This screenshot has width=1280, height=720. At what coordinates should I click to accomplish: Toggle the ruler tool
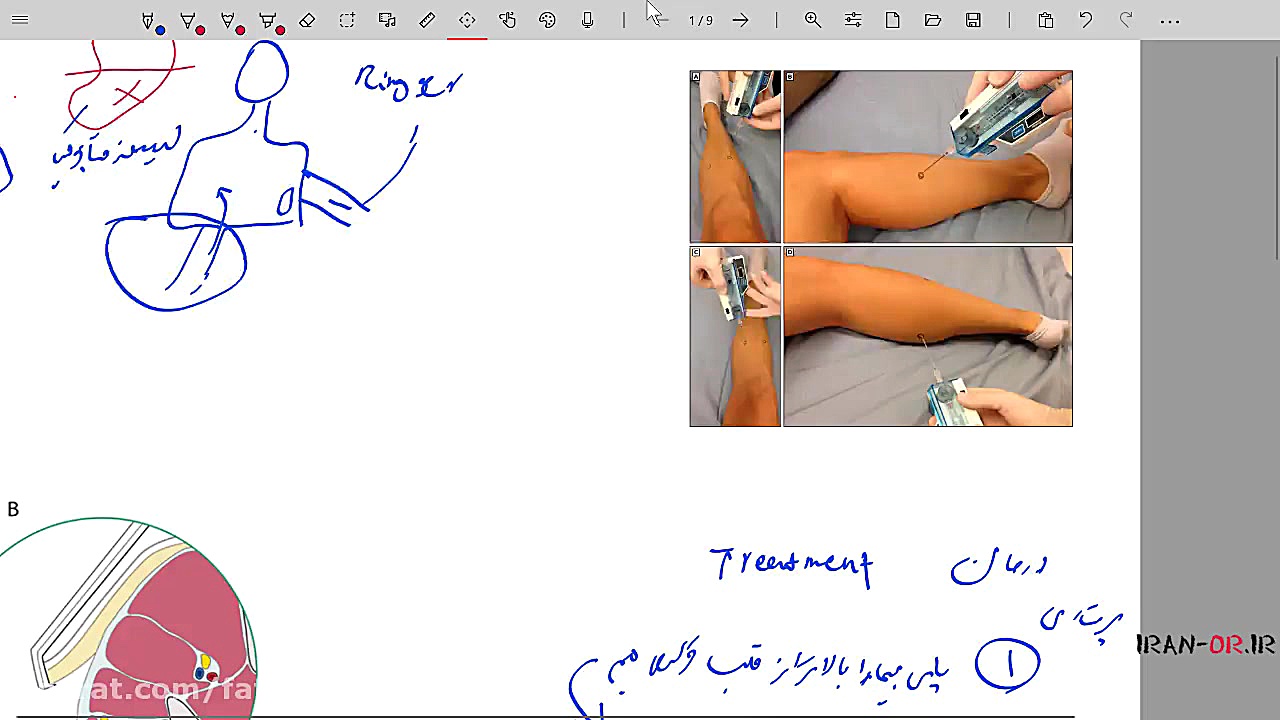tap(427, 21)
